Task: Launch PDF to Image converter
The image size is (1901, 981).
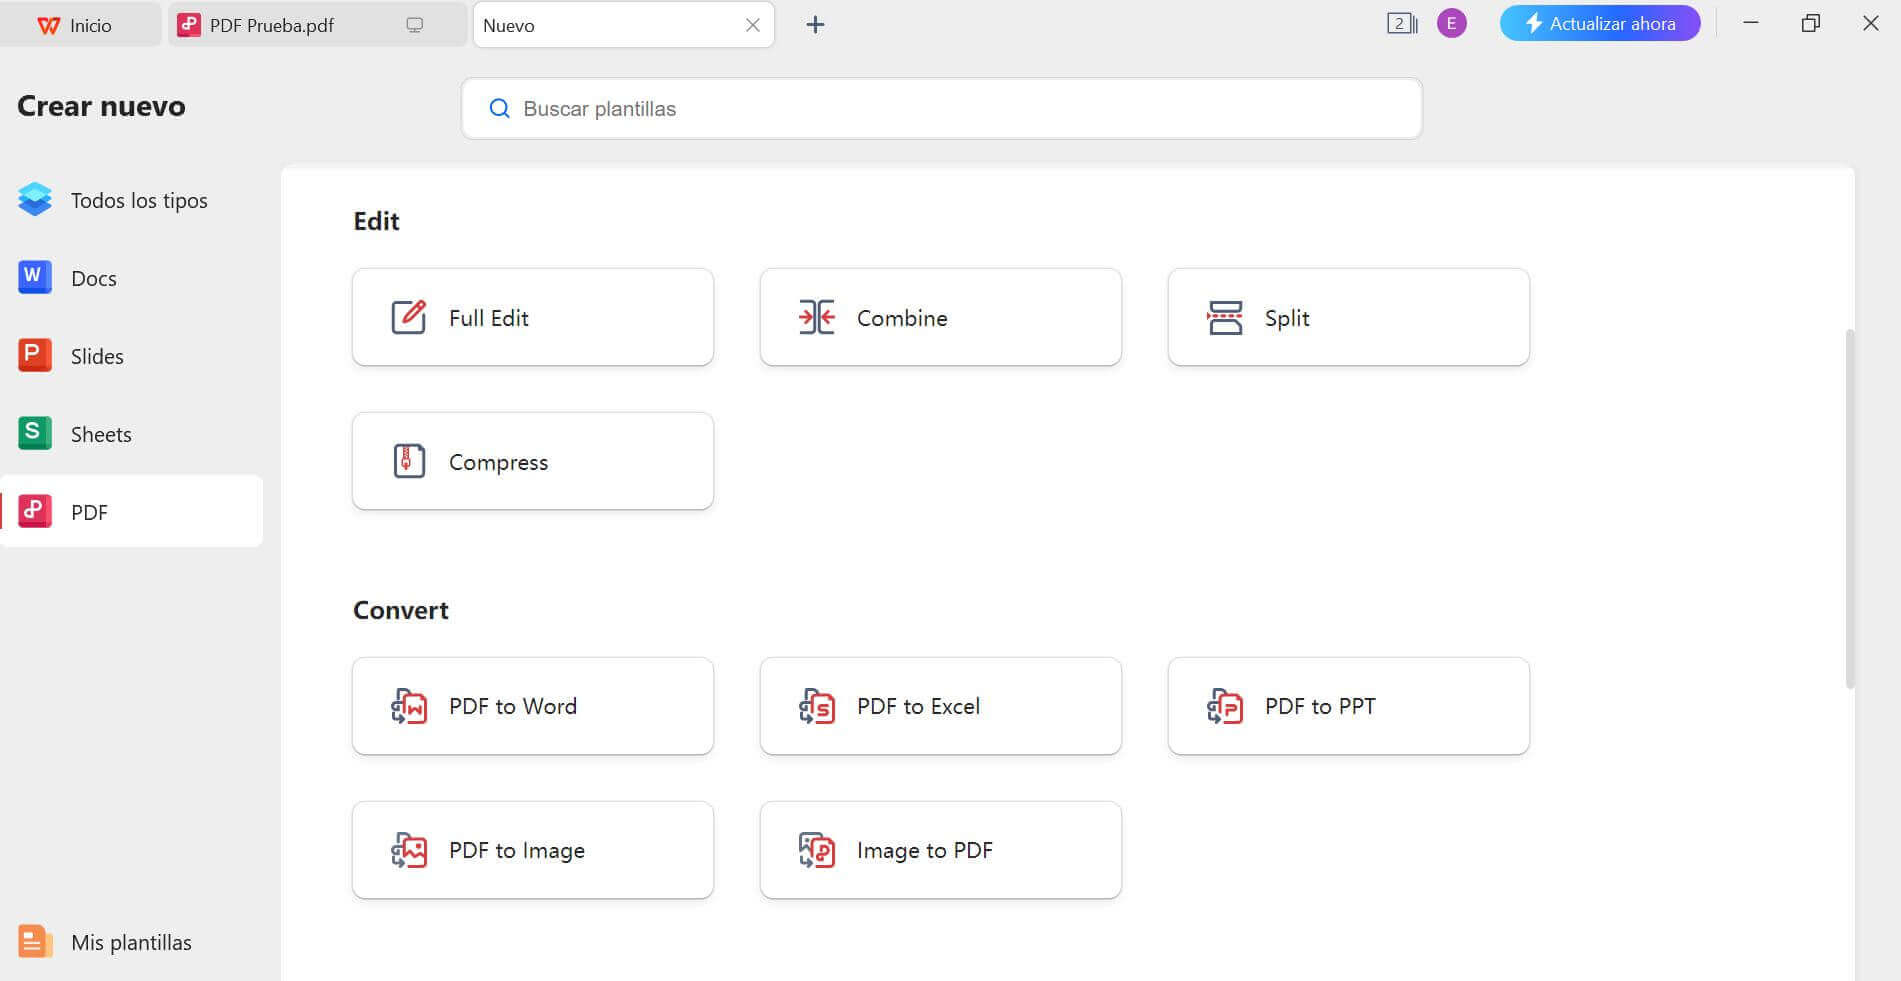Action: 532,850
